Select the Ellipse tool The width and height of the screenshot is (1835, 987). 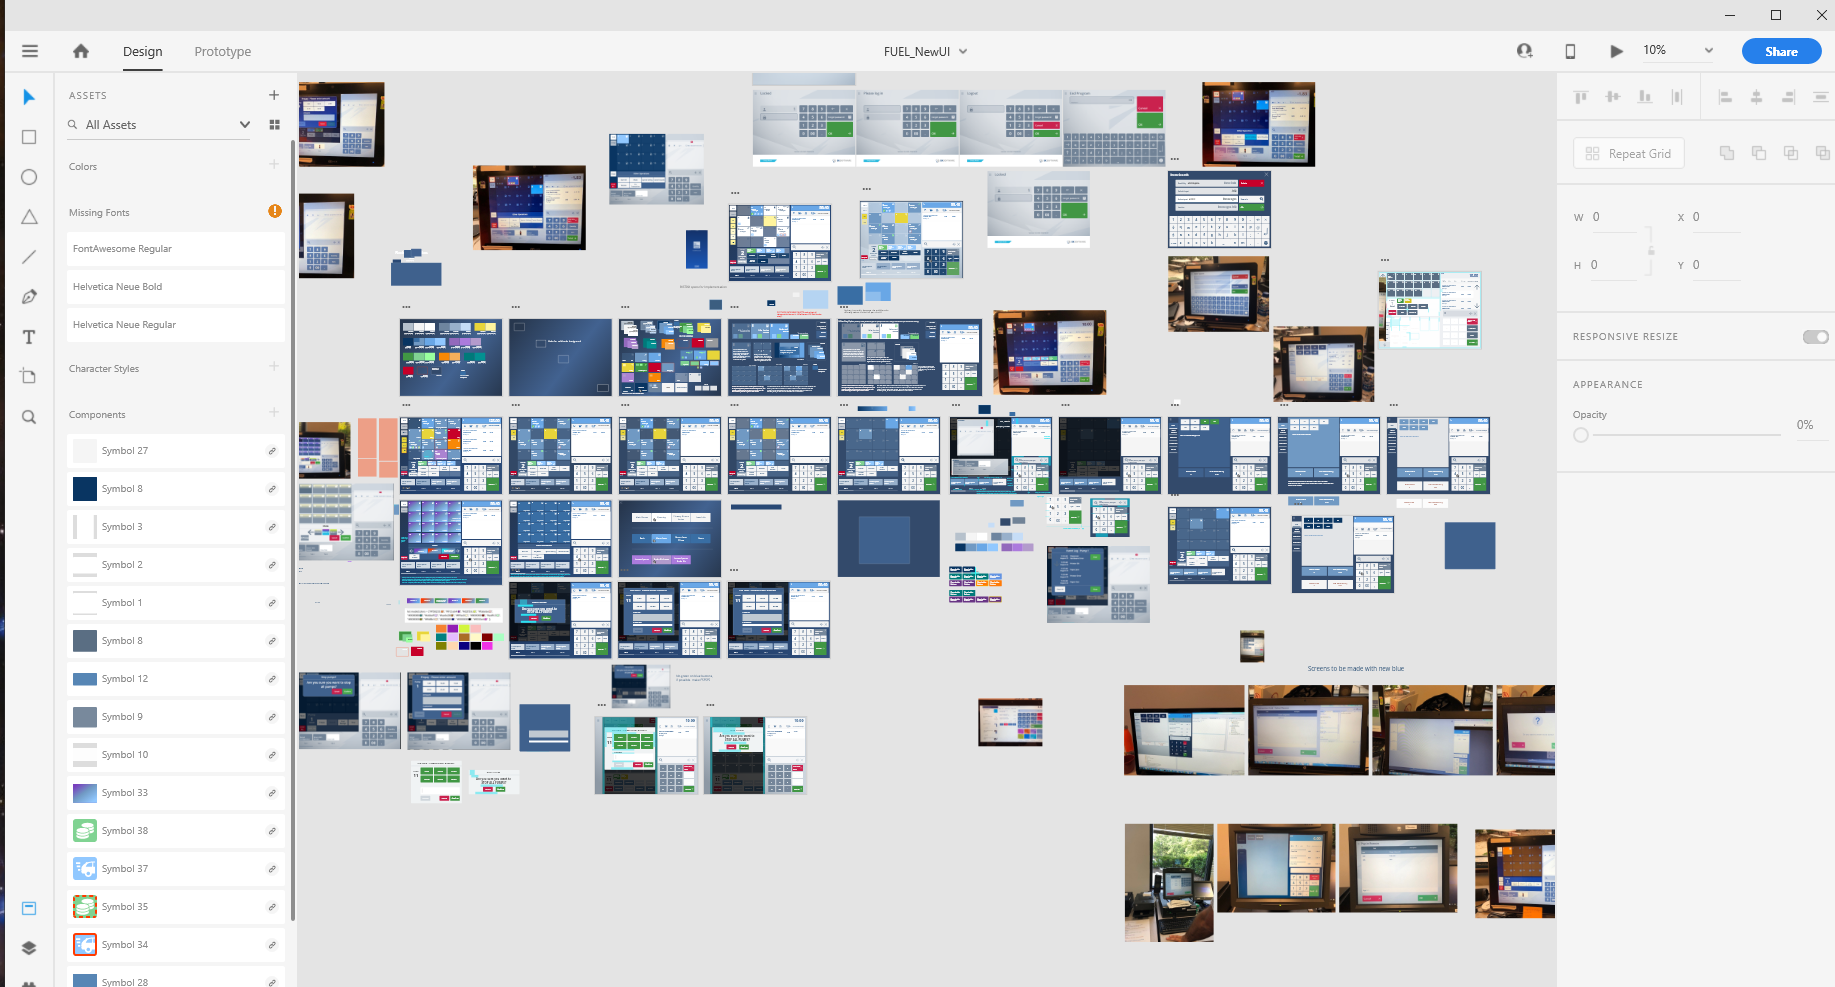pyautogui.click(x=29, y=177)
